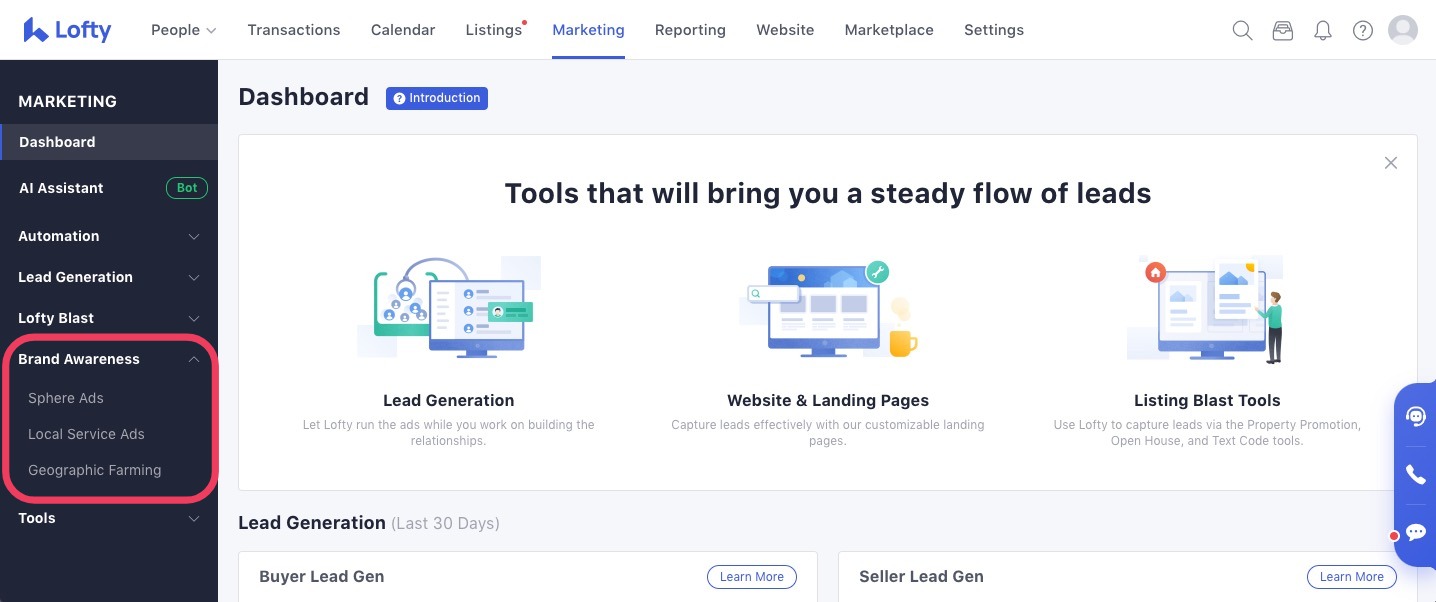
Task: Open the chat widget icon on the right
Action: (x=1415, y=416)
